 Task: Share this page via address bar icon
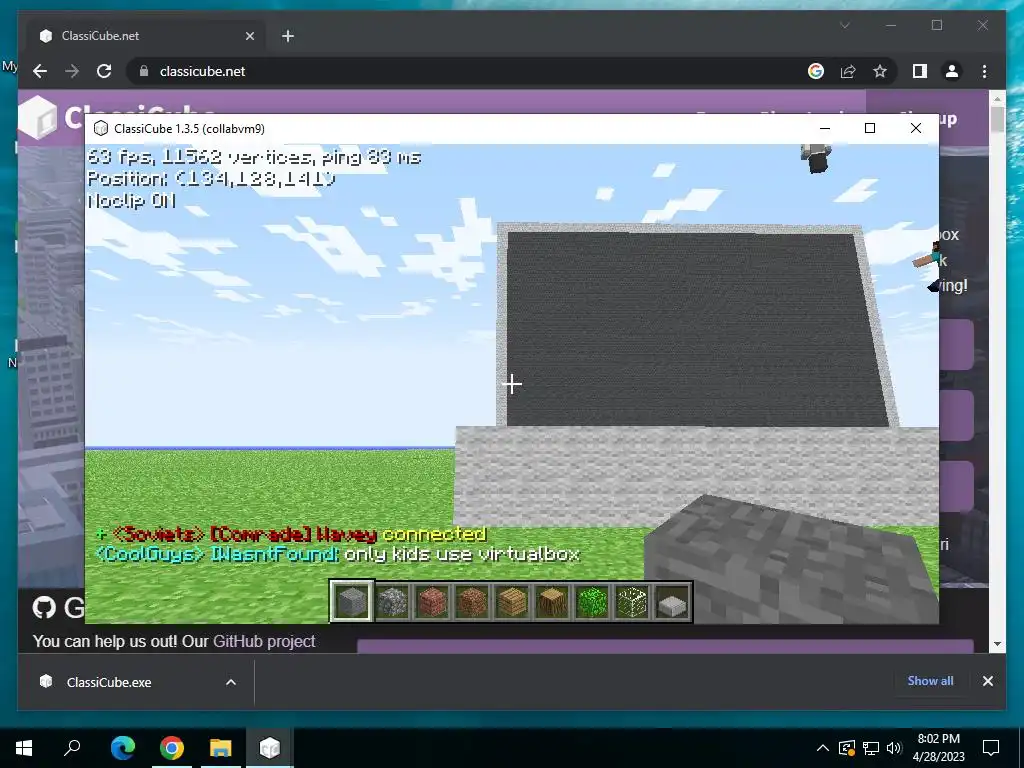click(x=848, y=71)
